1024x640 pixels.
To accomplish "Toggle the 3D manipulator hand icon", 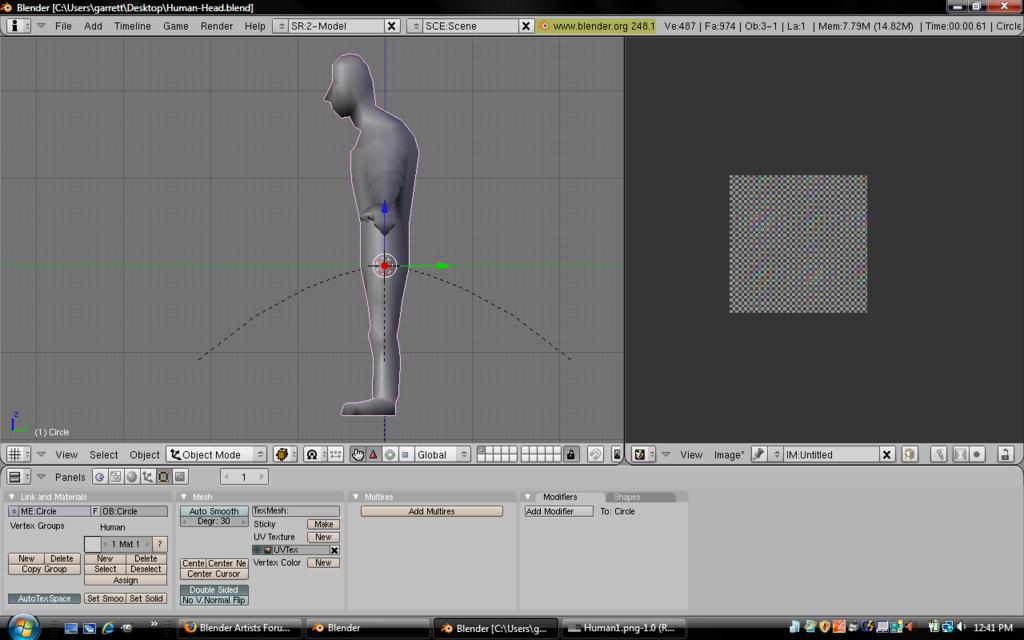I will (x=357, y=455).
